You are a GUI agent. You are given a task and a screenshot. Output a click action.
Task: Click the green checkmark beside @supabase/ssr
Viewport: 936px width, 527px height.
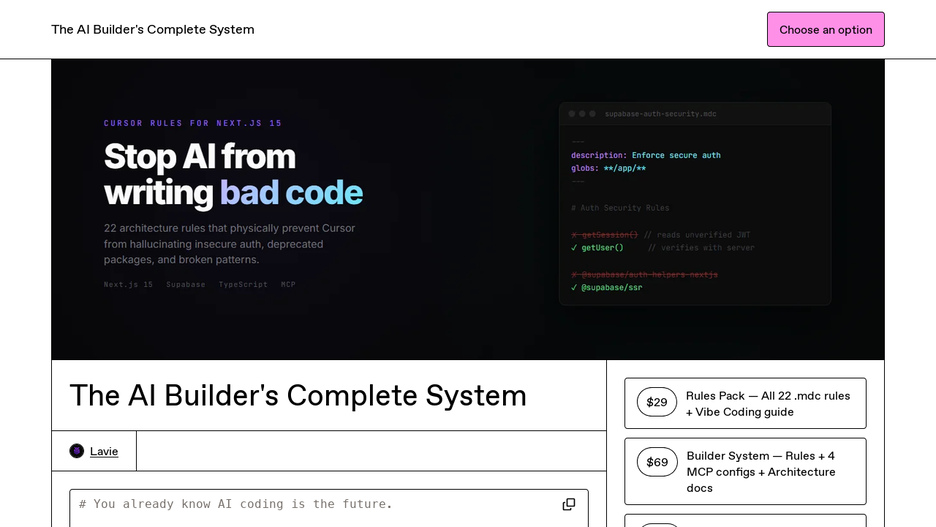574,288
